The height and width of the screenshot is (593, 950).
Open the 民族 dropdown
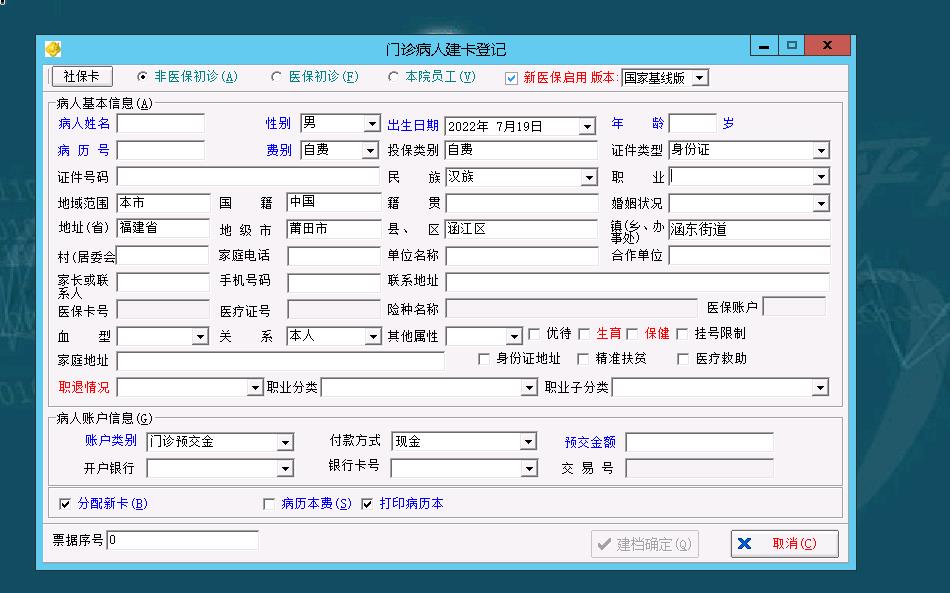589,177
